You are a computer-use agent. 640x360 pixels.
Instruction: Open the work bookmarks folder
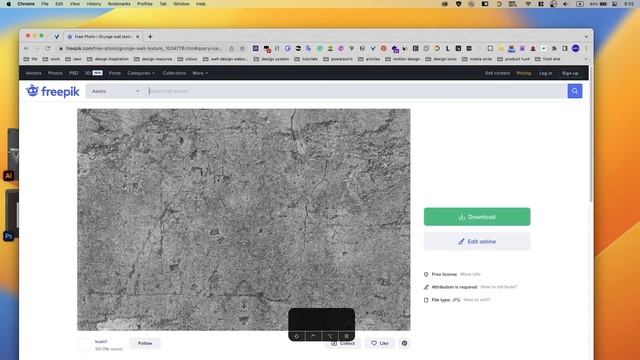51,59
